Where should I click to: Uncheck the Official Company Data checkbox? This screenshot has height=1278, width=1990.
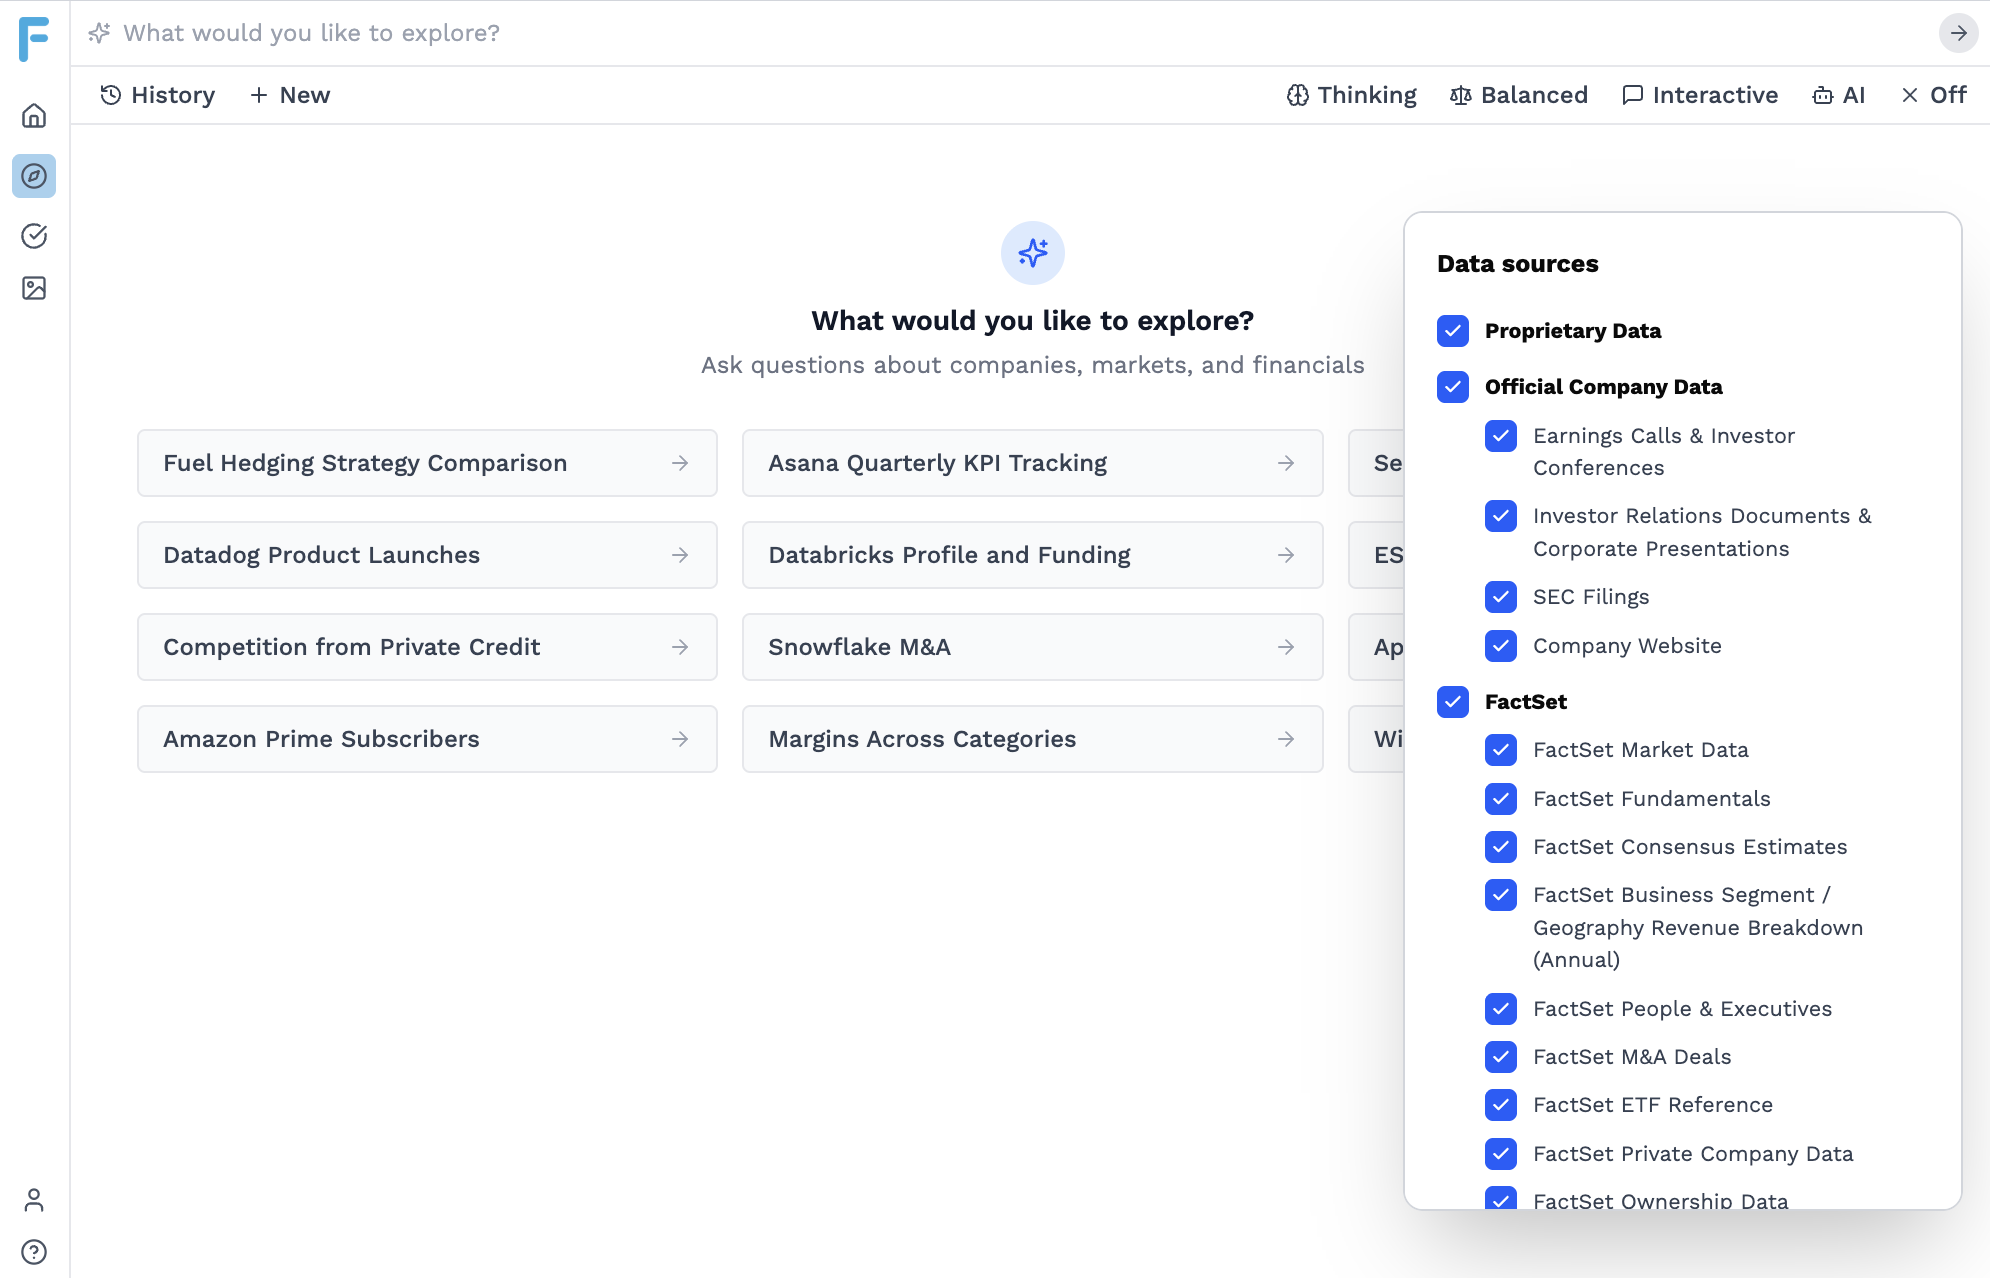pos(1453,387)
